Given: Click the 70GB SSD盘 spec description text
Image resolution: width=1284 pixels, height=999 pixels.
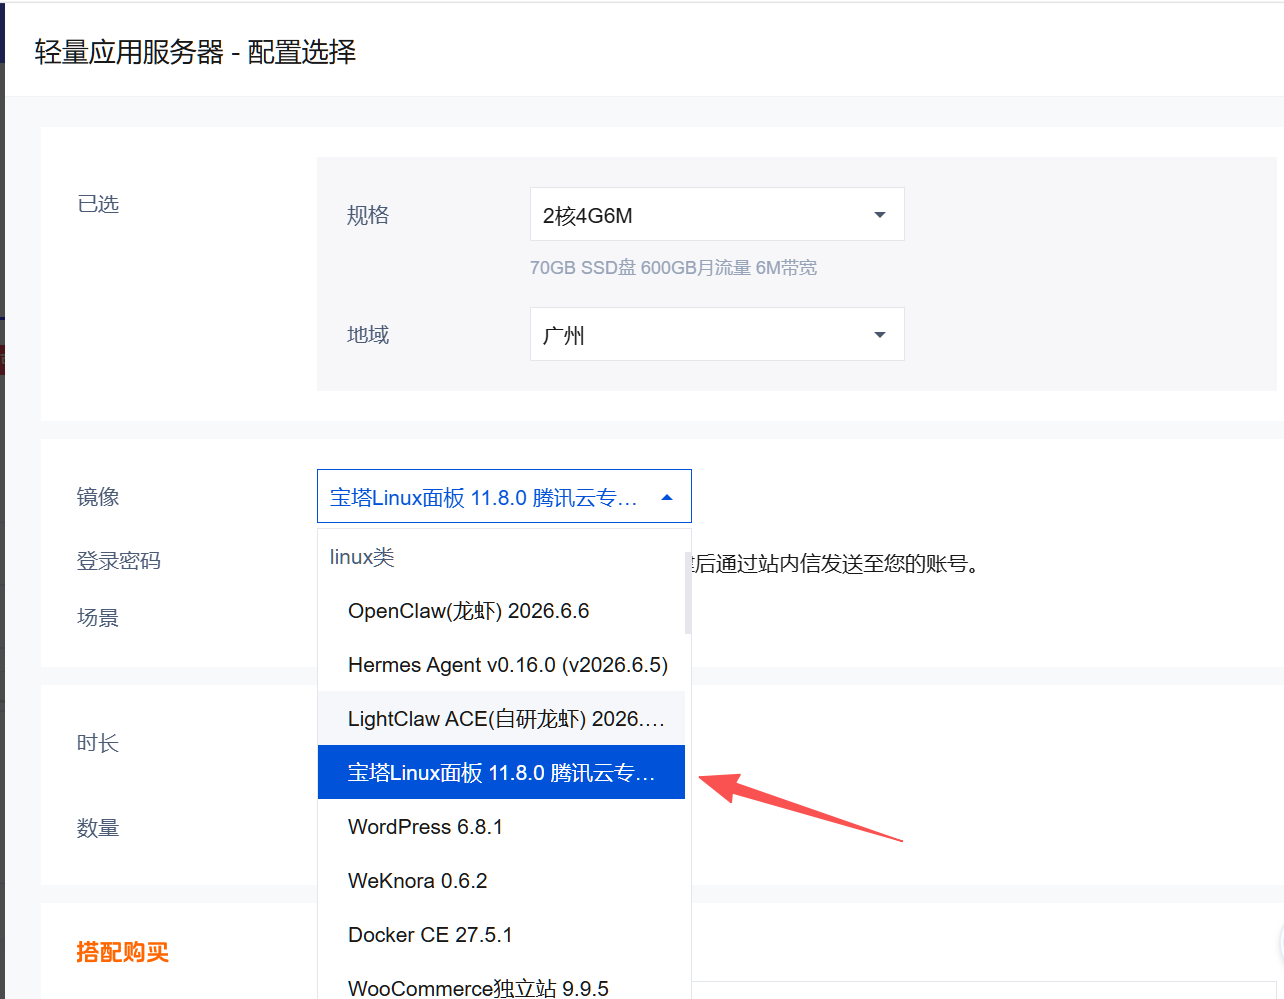Looking at the screenshot, I should [673, 268].
